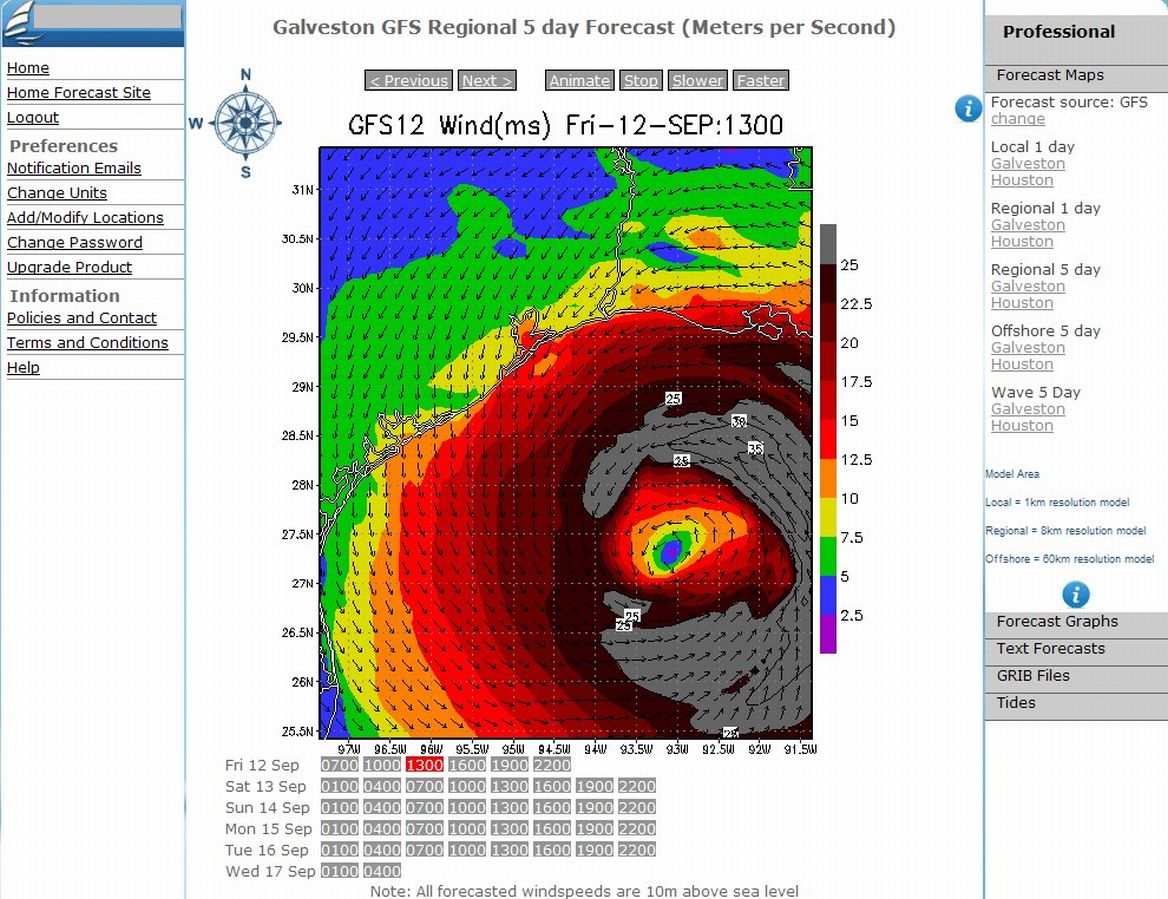Open Wave 5 Day Galveston map
Viewport: 1168px width, 899px height.
[x=1028, y=409]
